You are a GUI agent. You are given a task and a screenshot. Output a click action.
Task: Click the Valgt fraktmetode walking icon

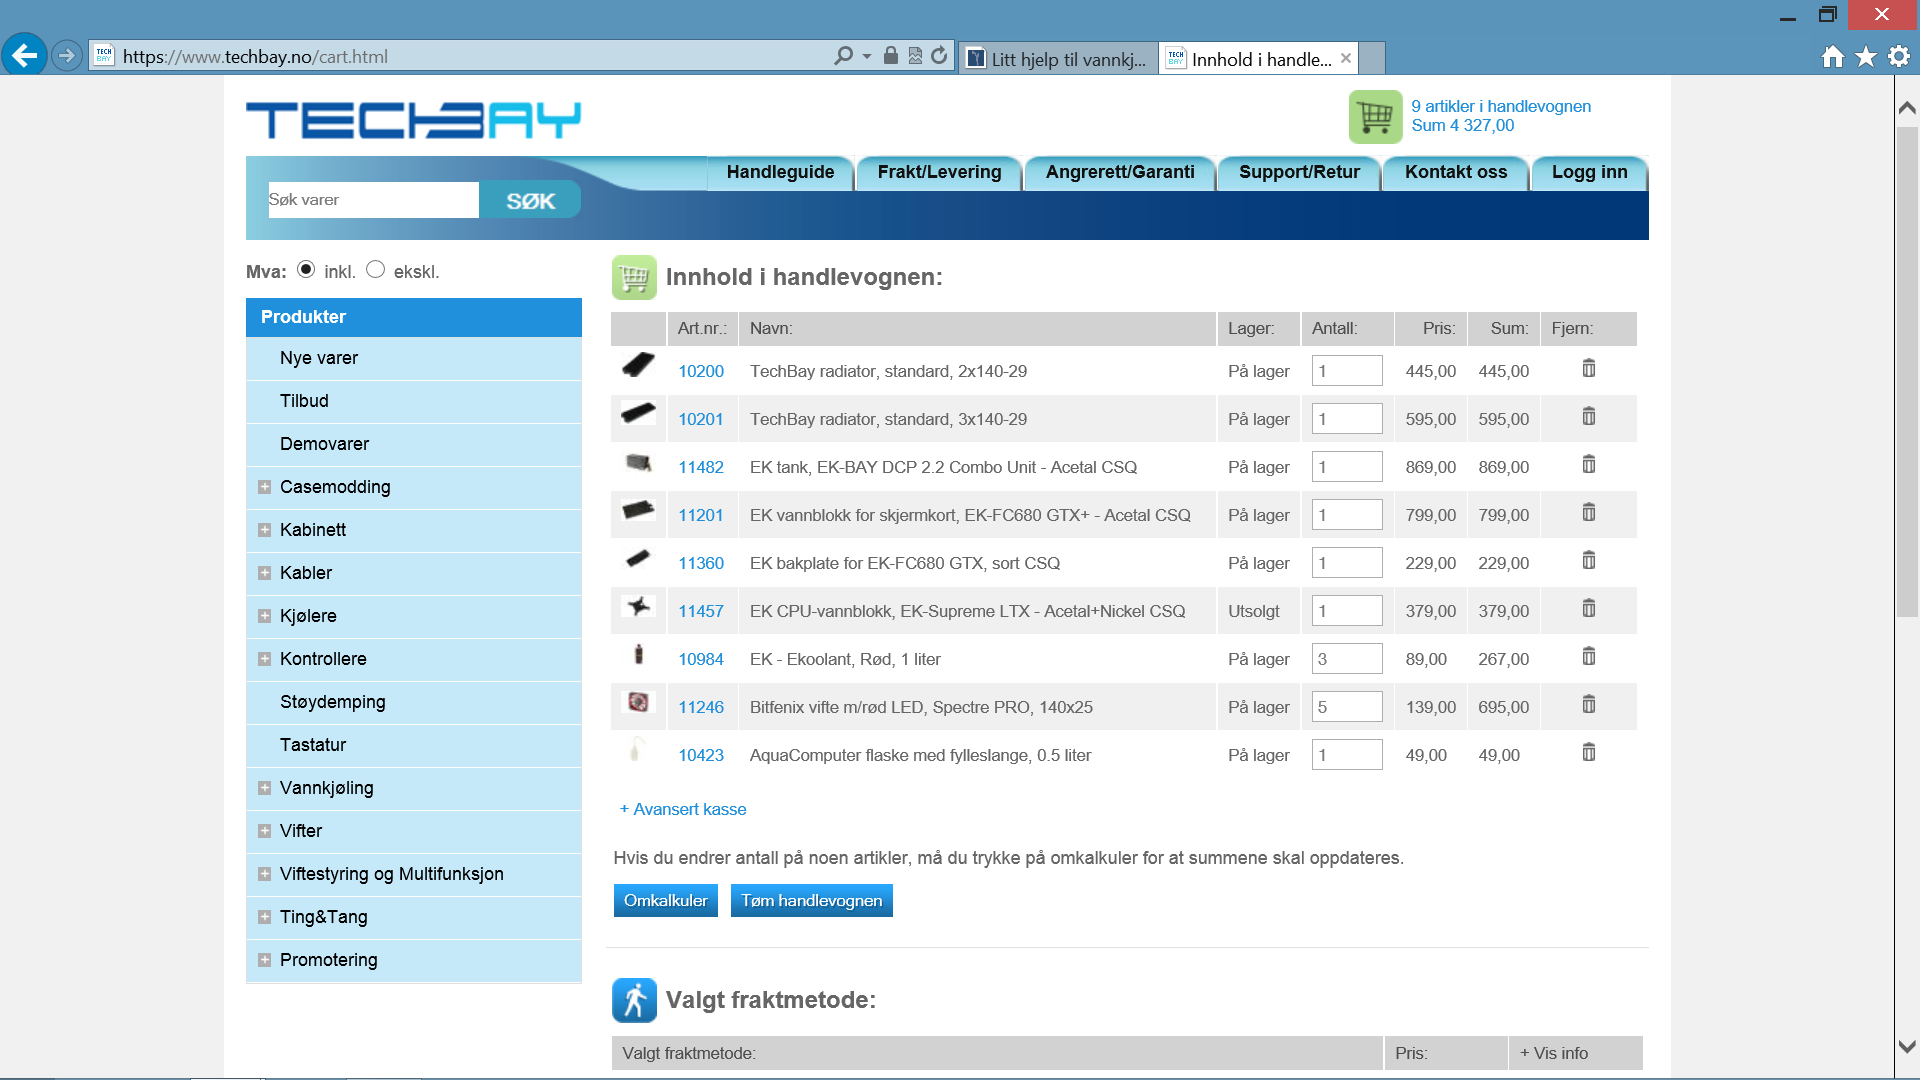[635, 1000]
